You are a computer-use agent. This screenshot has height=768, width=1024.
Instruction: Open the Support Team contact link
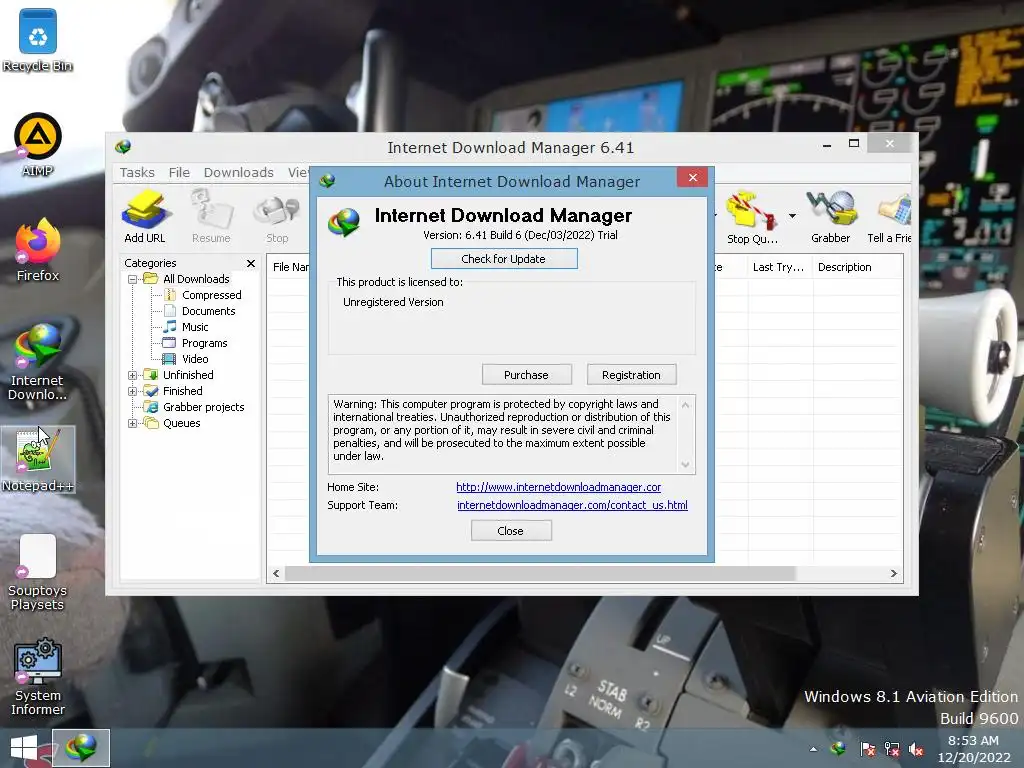click(x=572, y=505)
